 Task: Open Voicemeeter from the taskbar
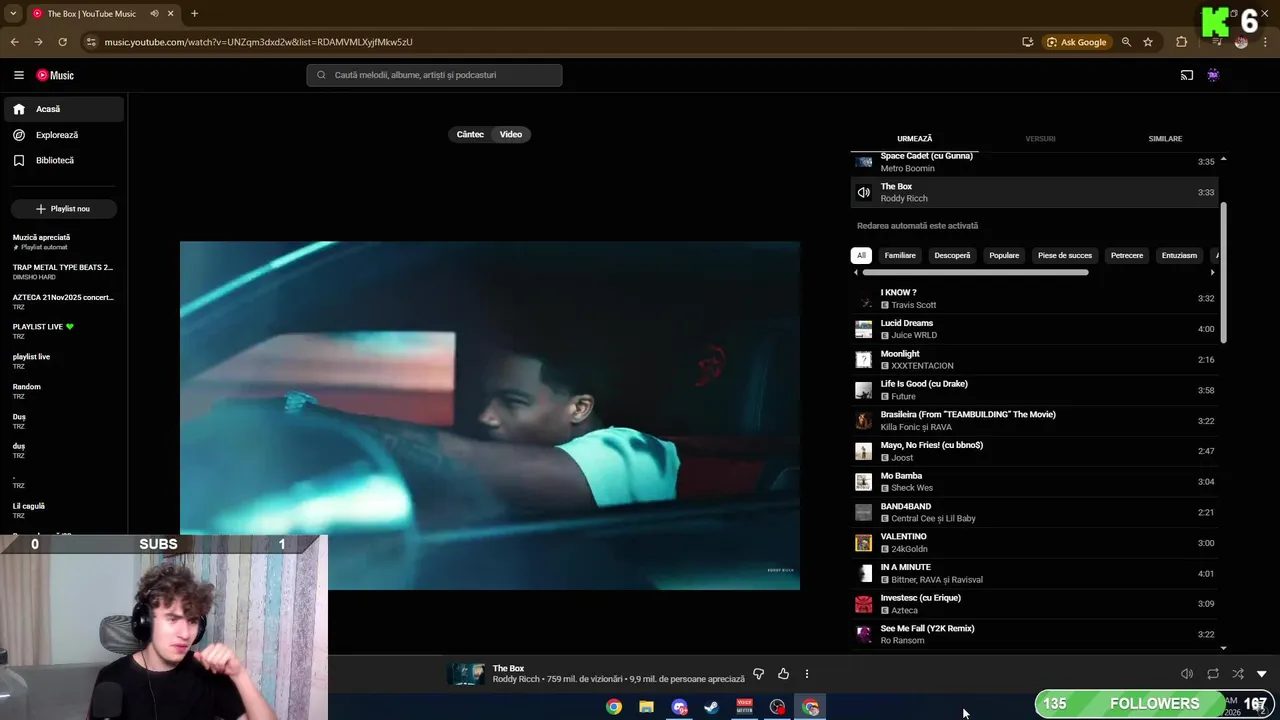(744, 707)
